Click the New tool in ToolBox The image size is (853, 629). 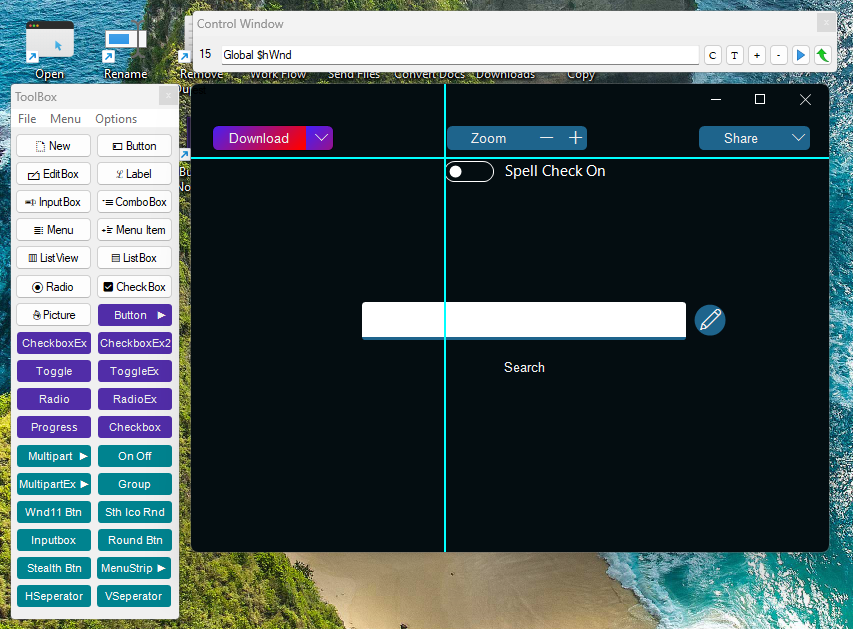(x=53, y=146)
